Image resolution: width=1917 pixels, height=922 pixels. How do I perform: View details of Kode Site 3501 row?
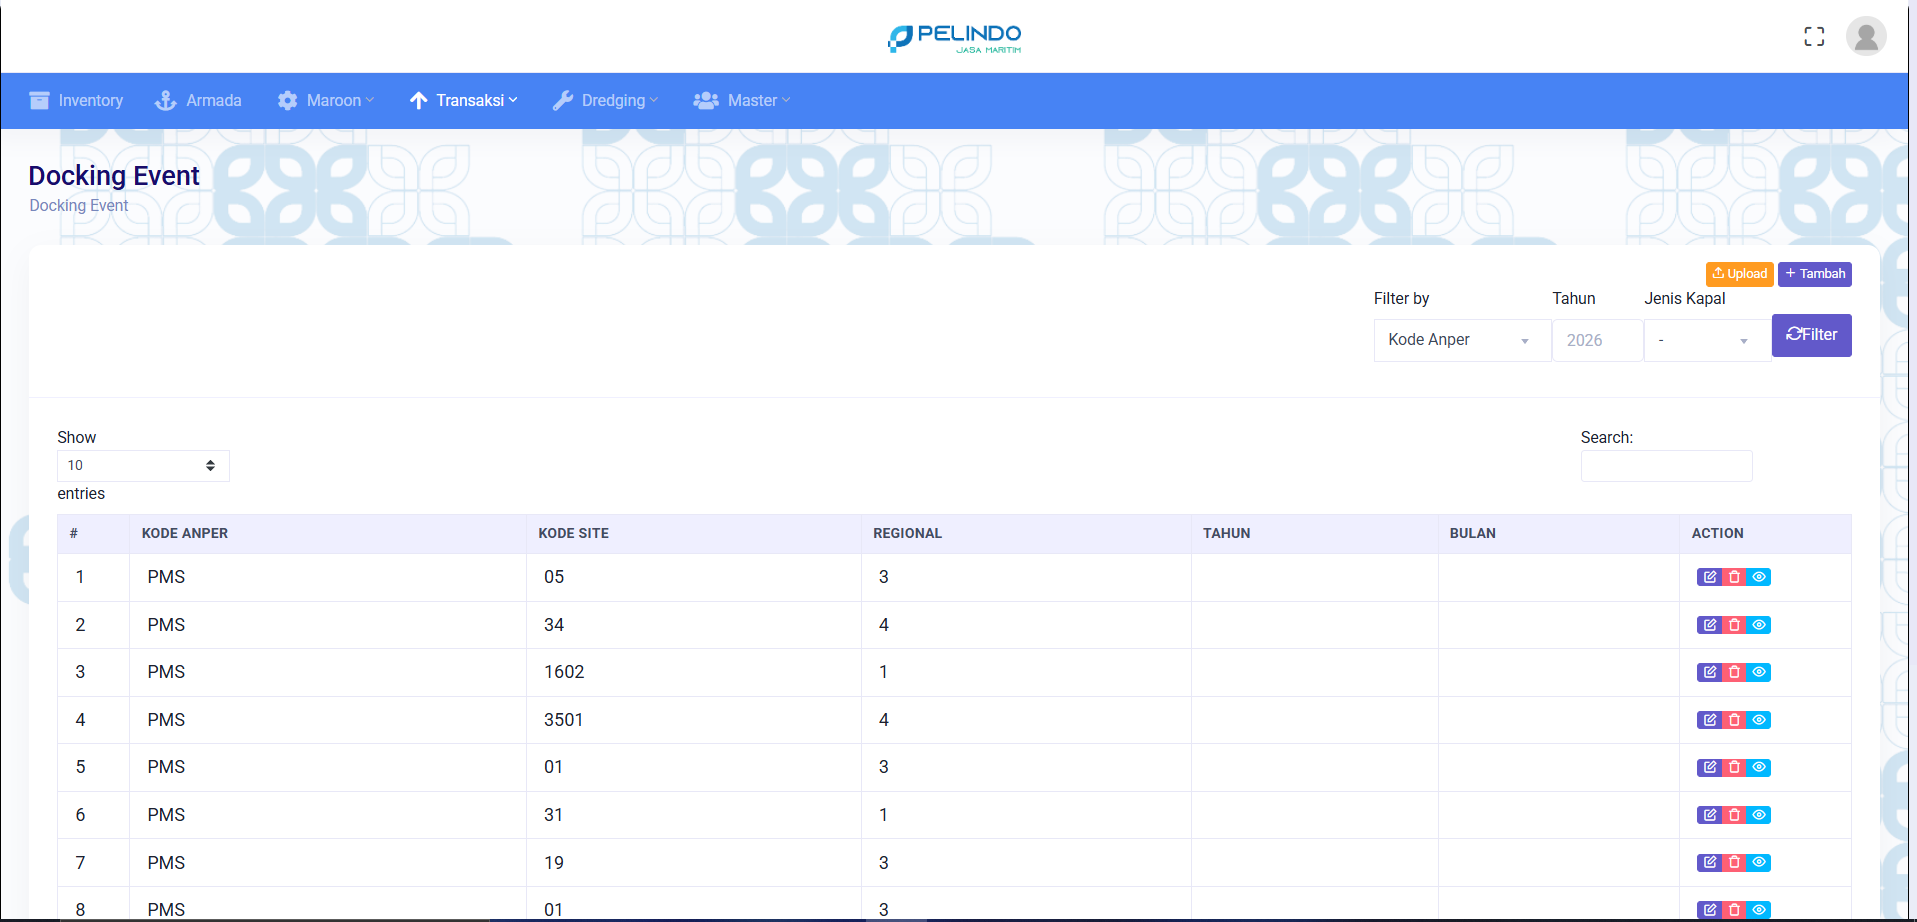1759,720
